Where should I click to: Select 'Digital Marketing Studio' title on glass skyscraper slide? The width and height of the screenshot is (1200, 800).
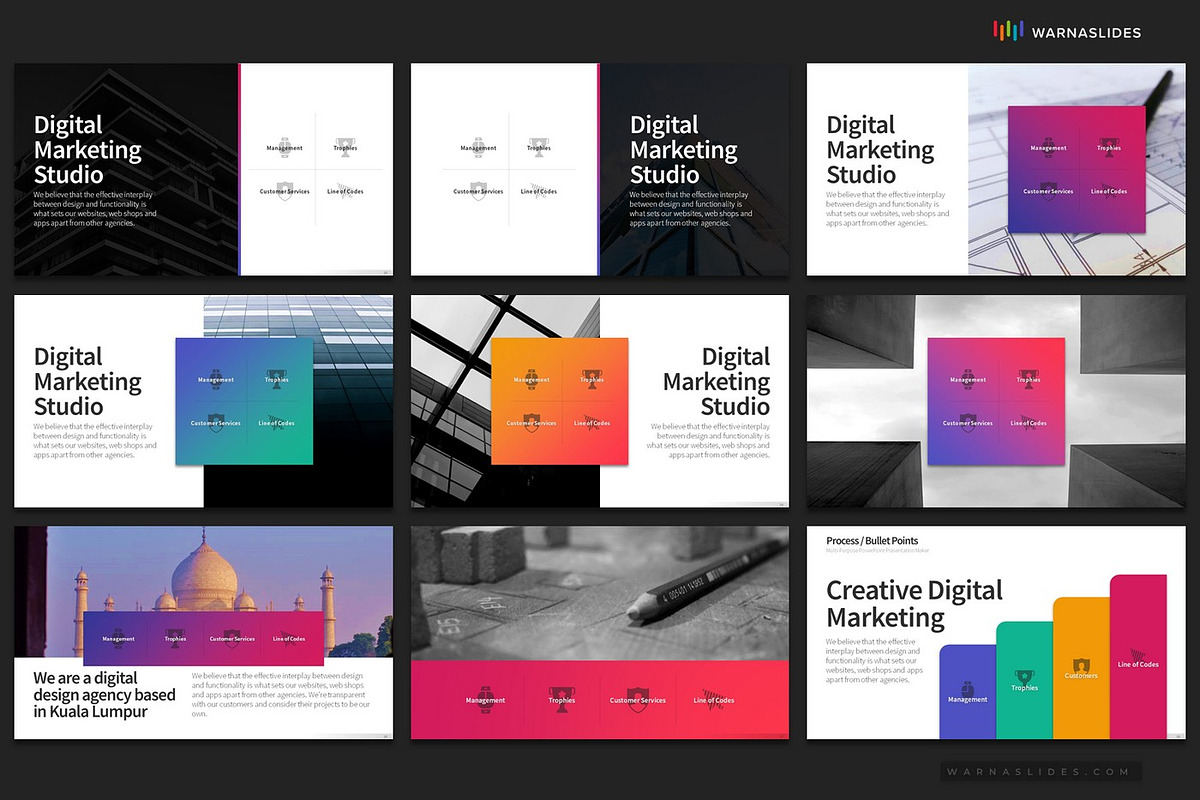coord(88,381)
